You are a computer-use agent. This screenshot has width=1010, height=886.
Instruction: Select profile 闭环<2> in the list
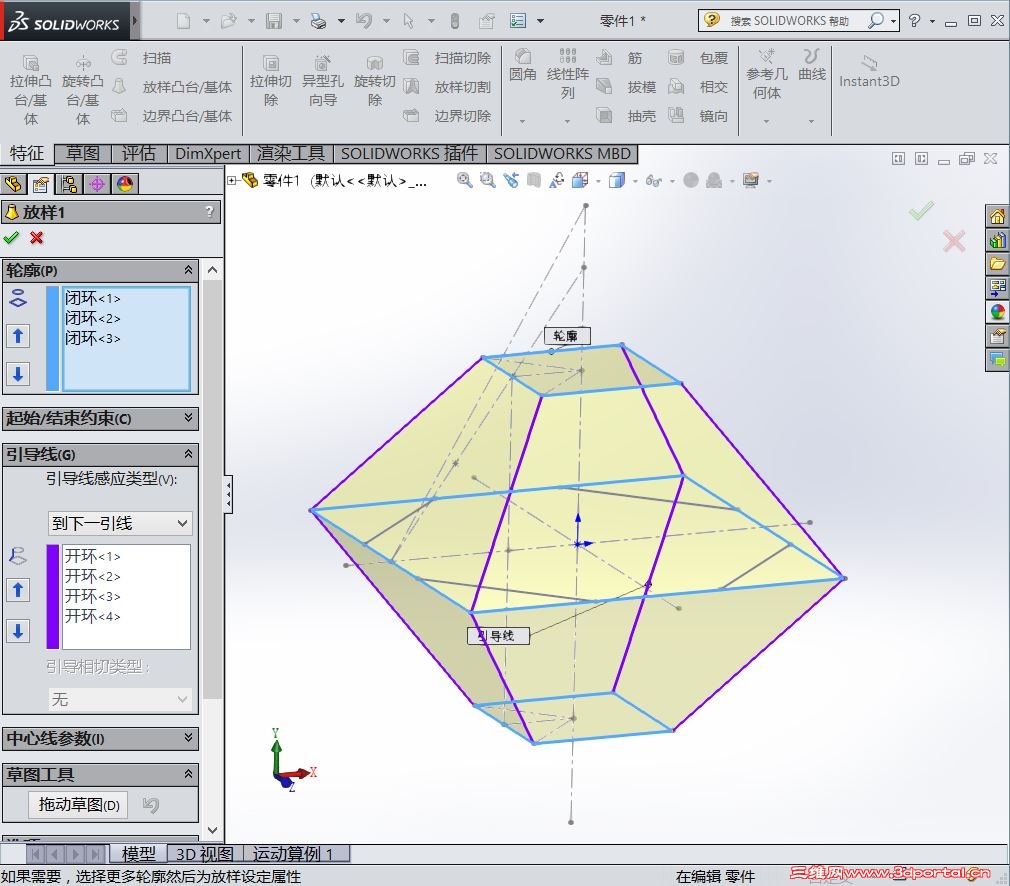coord(93,318)
